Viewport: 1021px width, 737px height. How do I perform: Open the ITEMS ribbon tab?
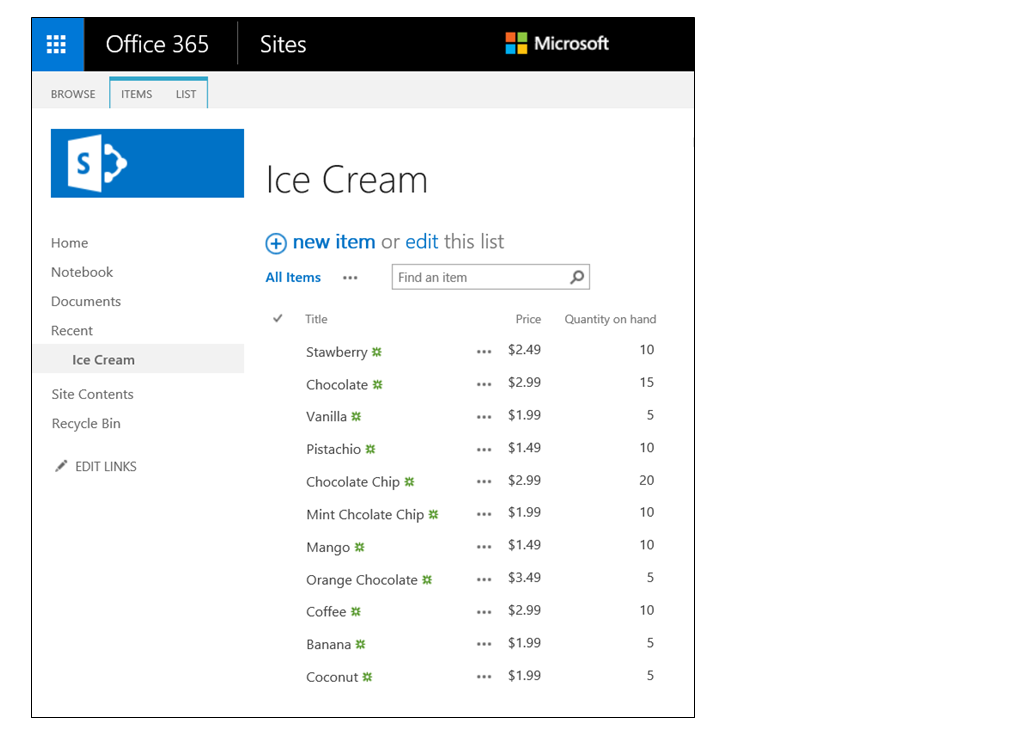pyautogui.click(x=137, y=94)
